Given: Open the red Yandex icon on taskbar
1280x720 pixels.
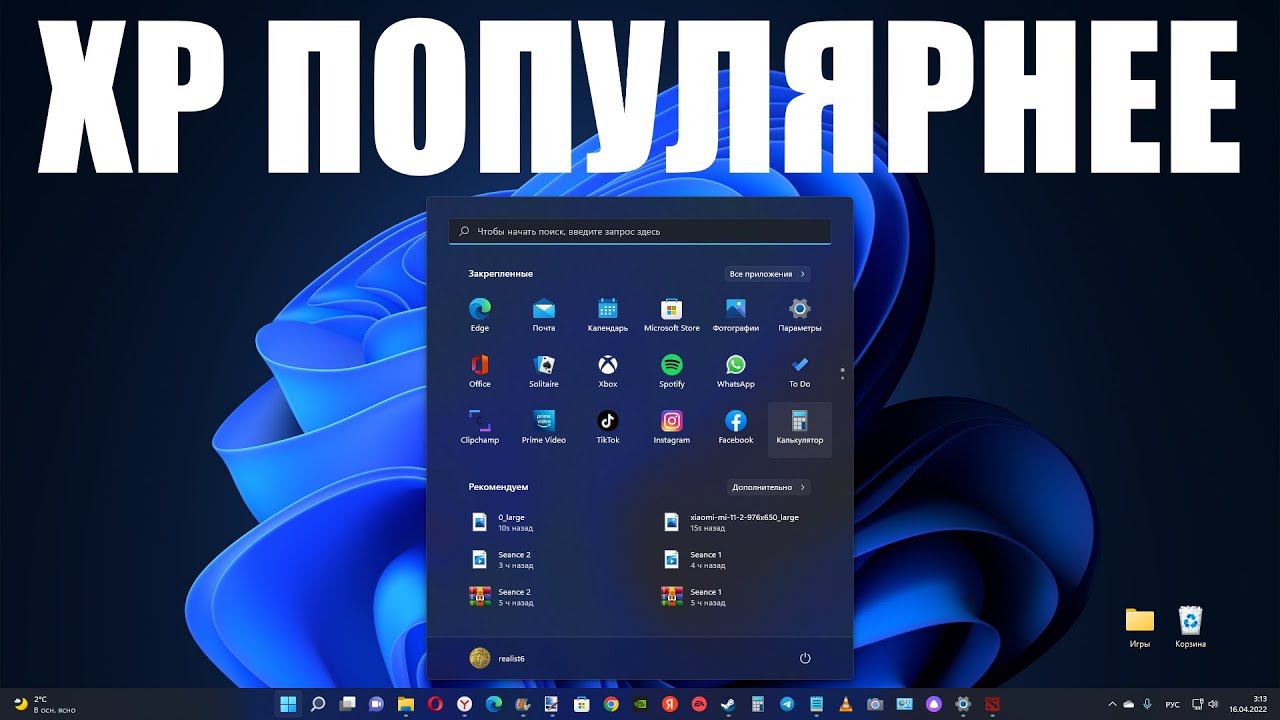Looking at the screenshot, I should pyautogui.click(x=670, y=704).
